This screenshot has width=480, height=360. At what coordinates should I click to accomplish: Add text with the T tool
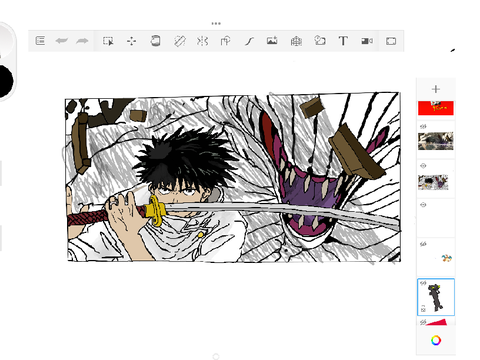343,41
